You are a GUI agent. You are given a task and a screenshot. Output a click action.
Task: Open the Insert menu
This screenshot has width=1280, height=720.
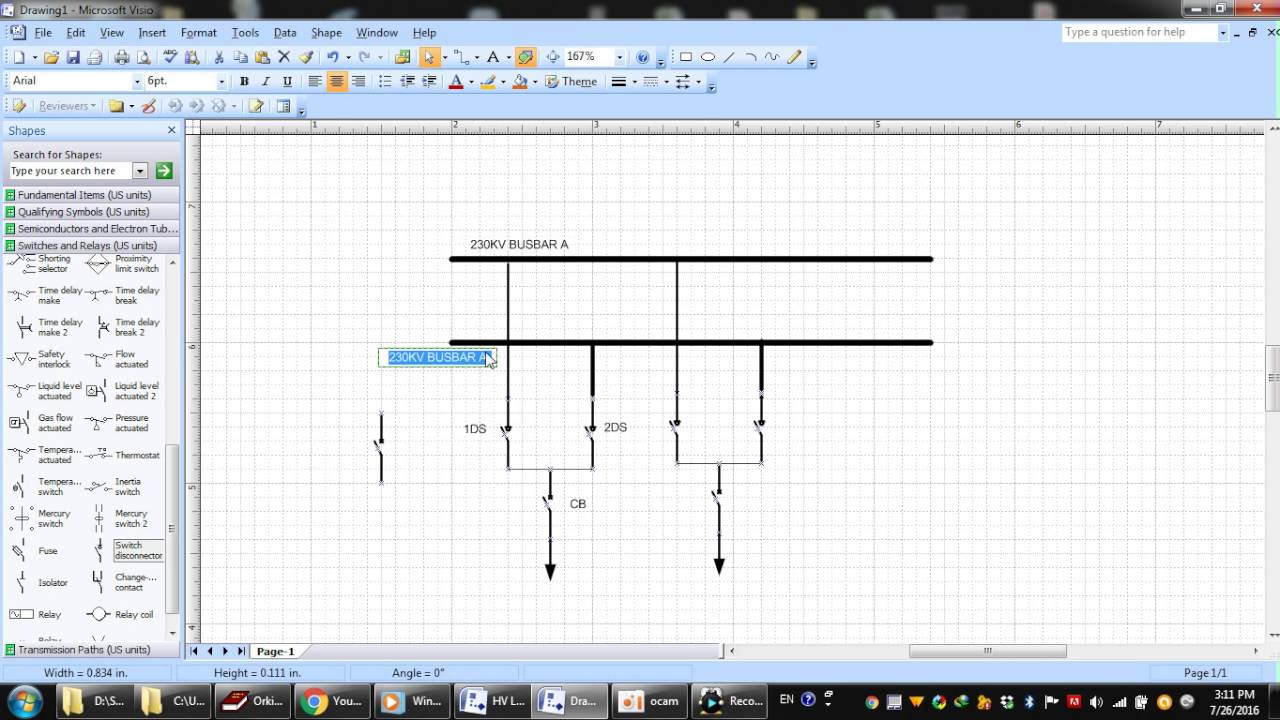[152, 33]
